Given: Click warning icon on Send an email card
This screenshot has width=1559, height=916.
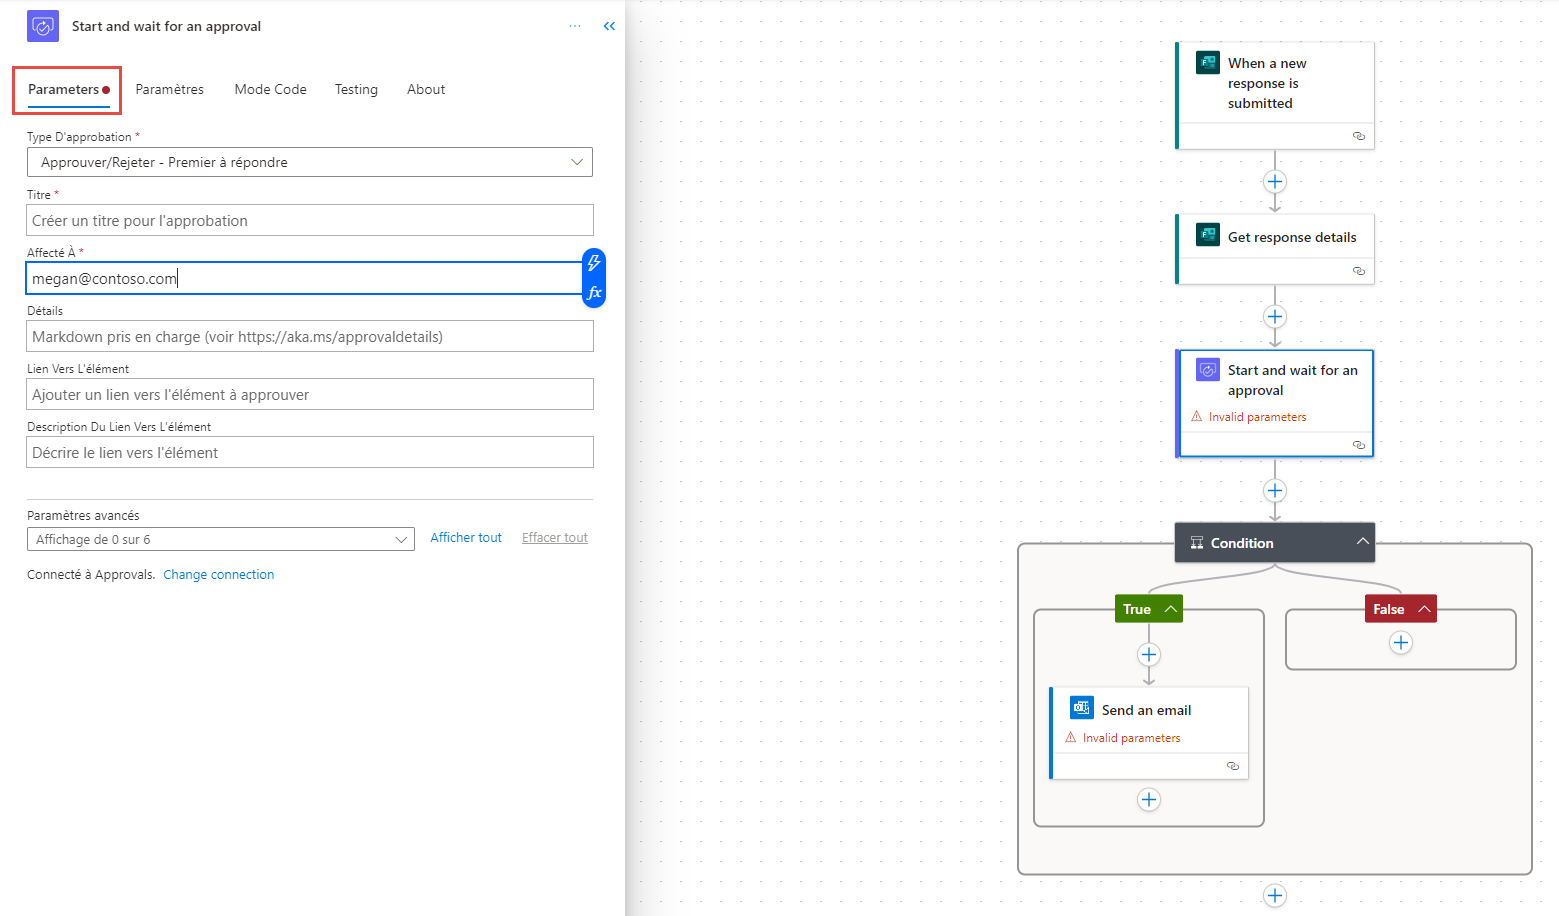Looking at the screenshot, I should click(1071, 738).
